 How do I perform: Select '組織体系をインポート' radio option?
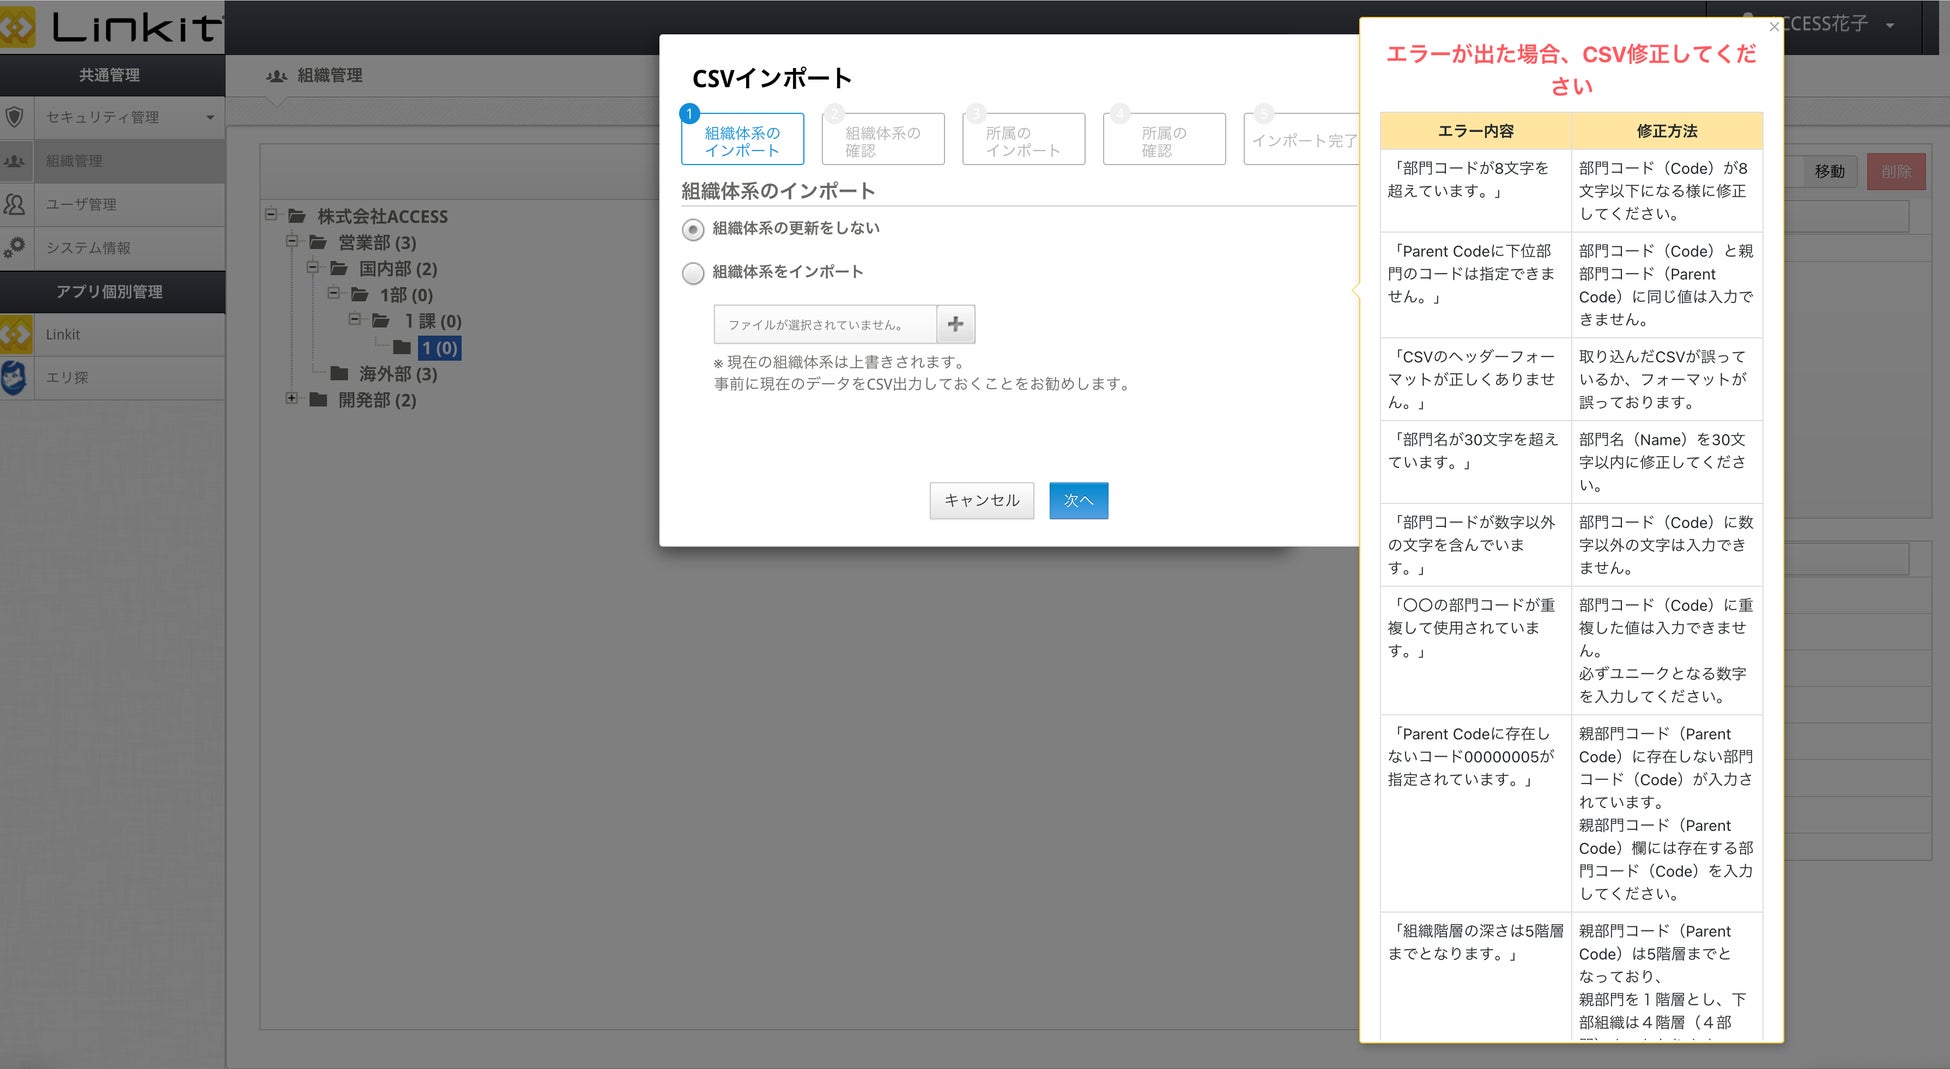[692, 273]
